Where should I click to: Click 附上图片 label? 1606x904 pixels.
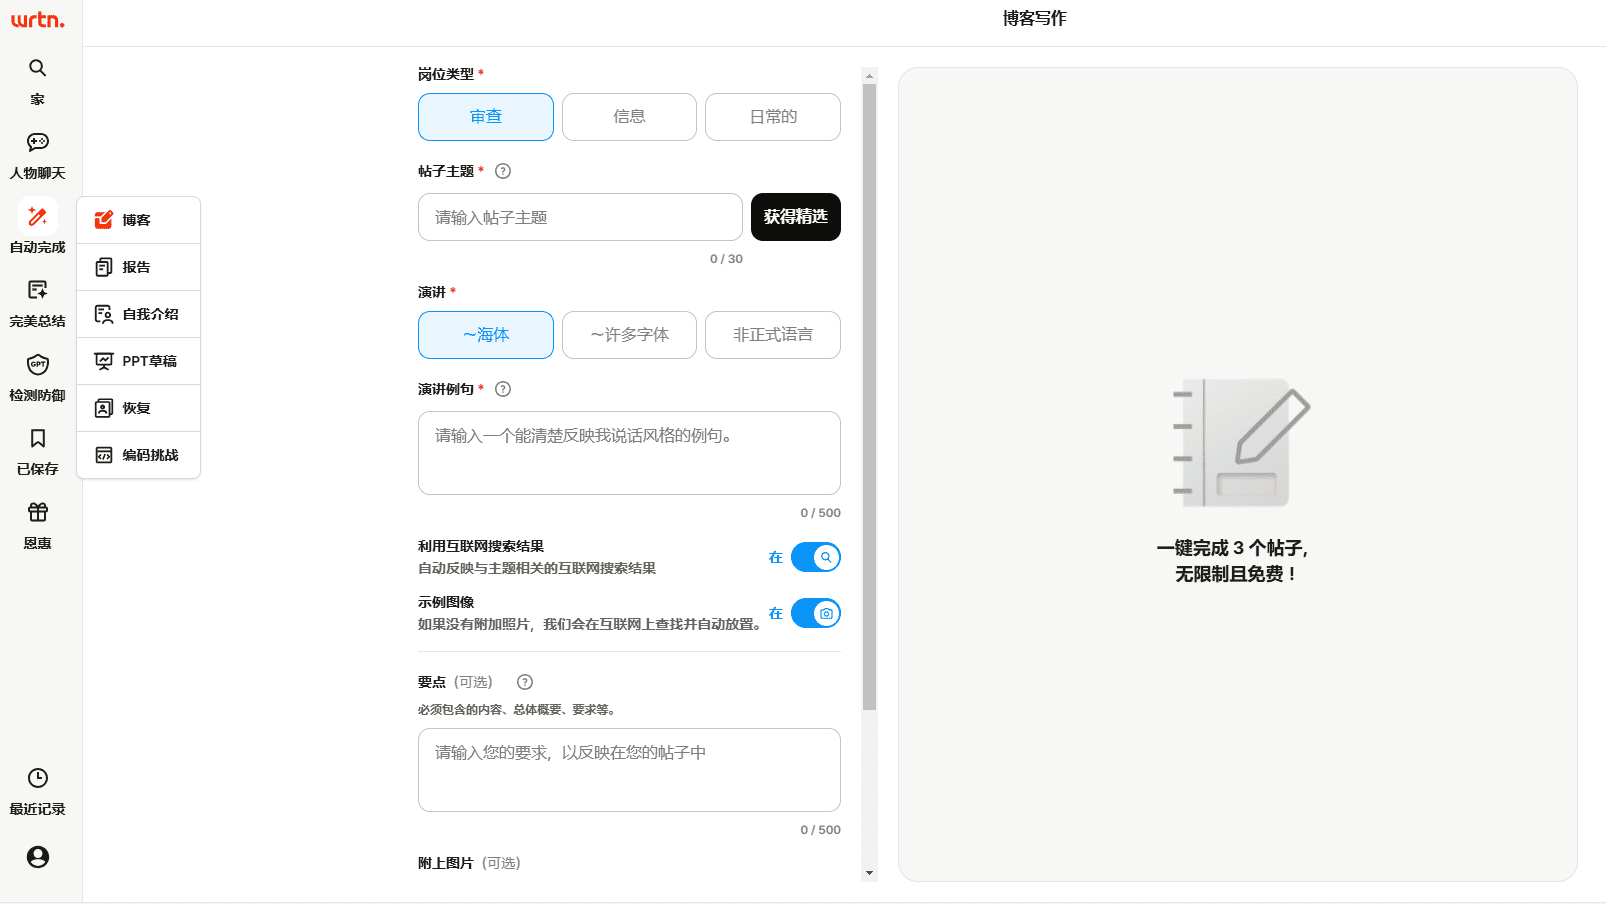(446, 863)
